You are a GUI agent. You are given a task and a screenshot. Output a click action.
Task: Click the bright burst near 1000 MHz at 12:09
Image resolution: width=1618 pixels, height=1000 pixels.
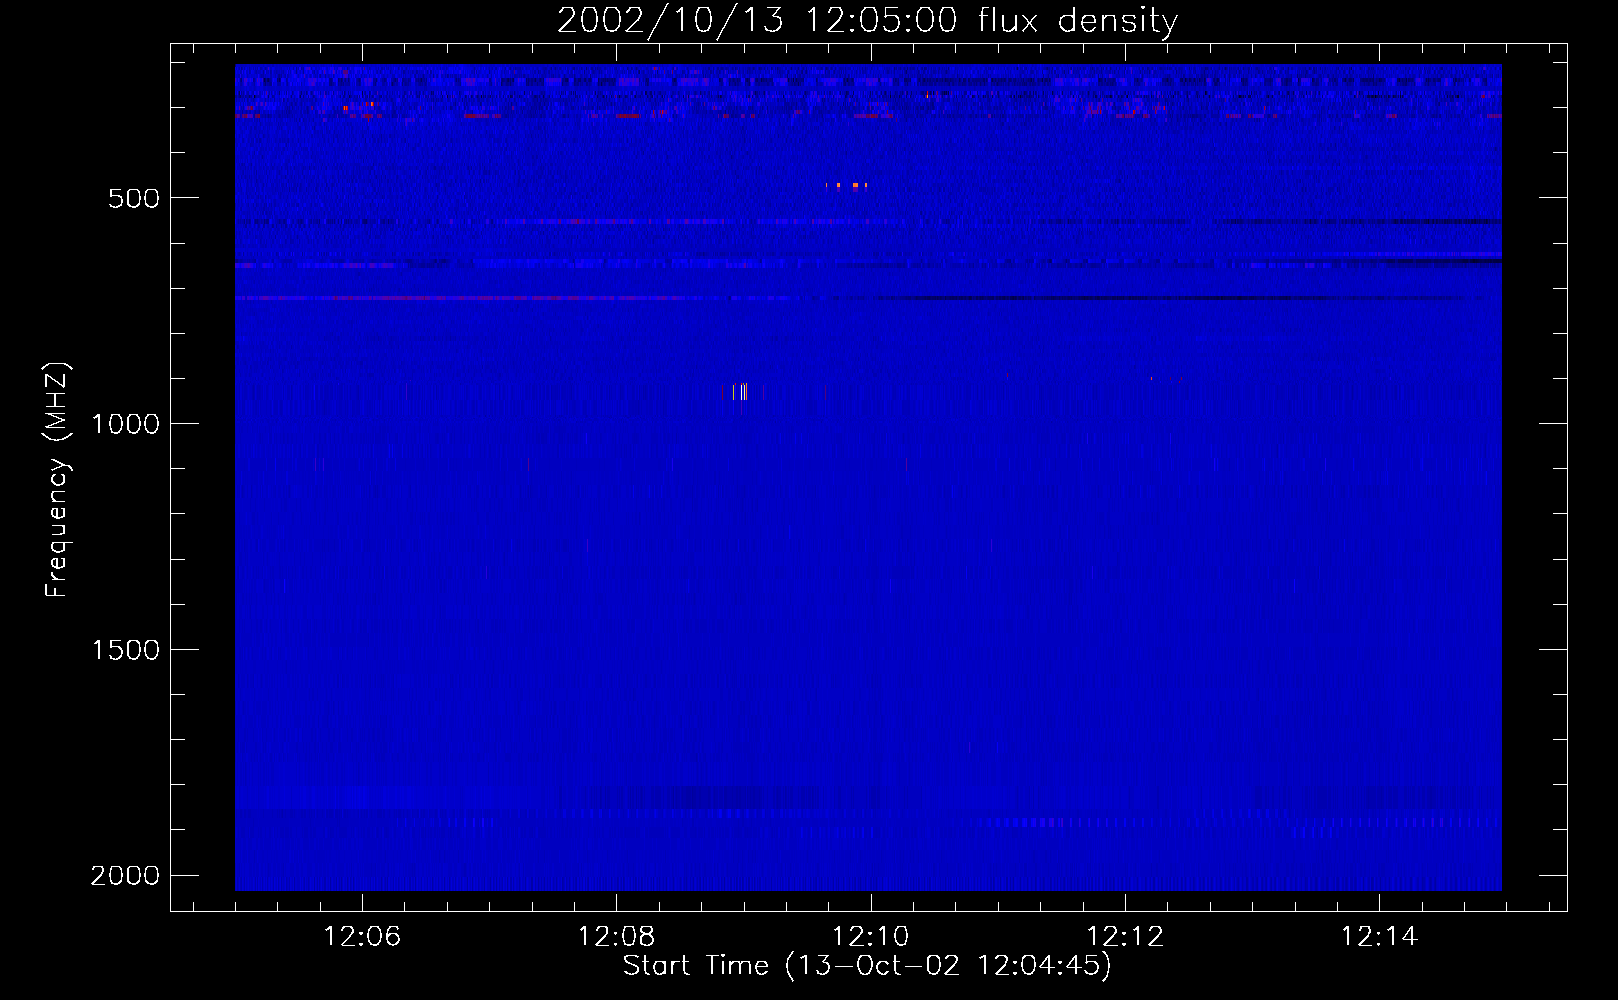click(x=741, y=392)
